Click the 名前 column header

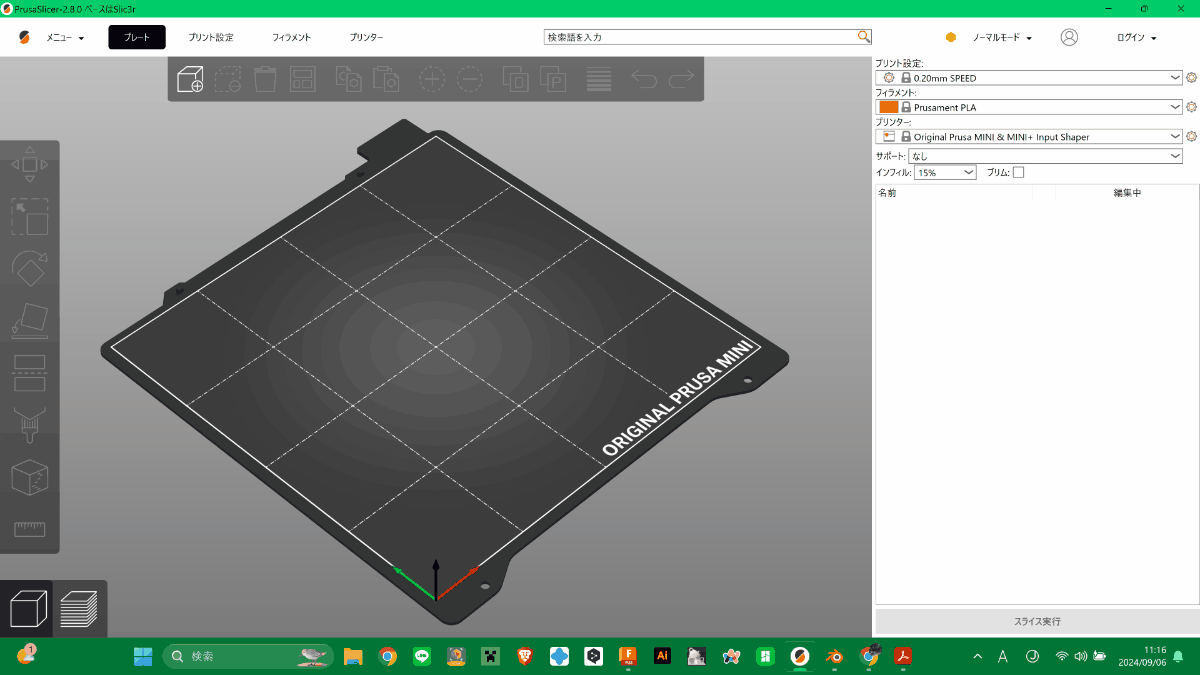coord(887,193)
